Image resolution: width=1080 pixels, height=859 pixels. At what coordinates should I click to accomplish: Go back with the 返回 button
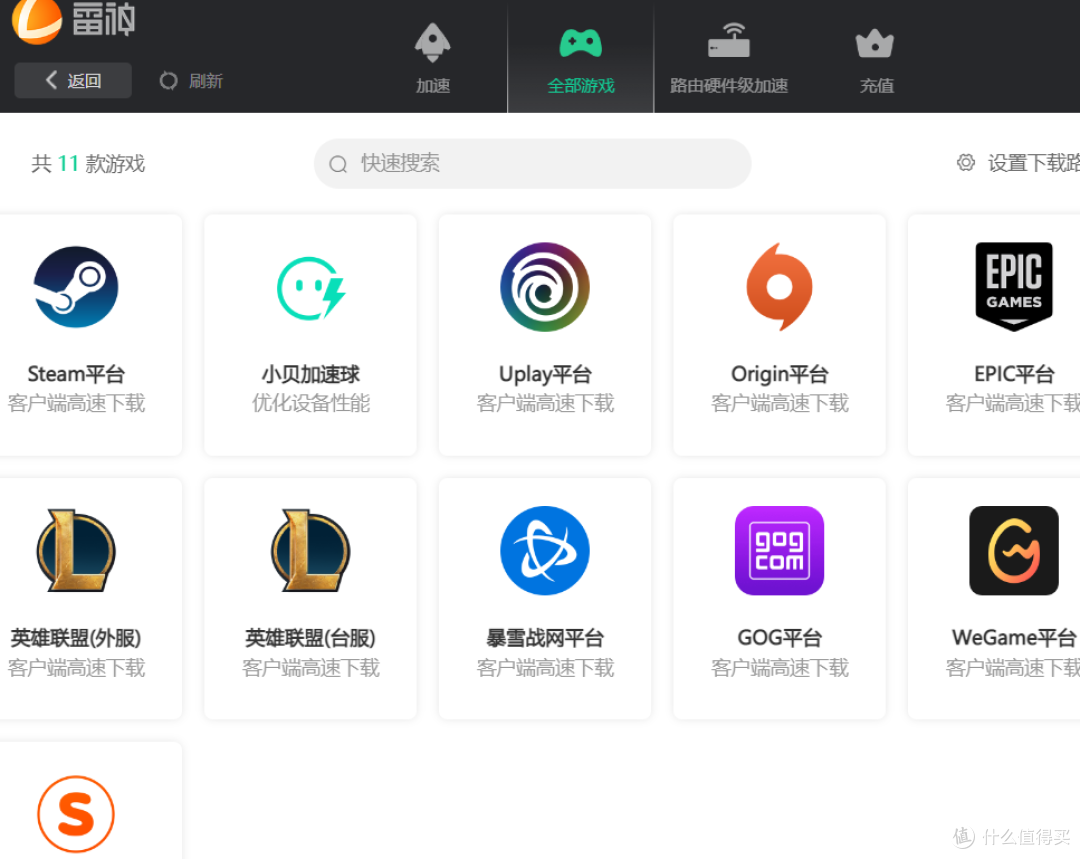pyautogui.click(x=73, y=81)
